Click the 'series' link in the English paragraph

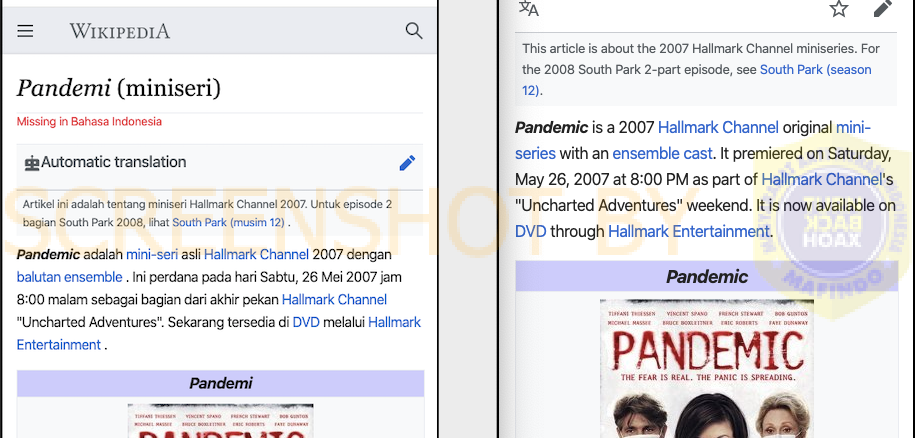pyautogui.click(x=535, y=154)
